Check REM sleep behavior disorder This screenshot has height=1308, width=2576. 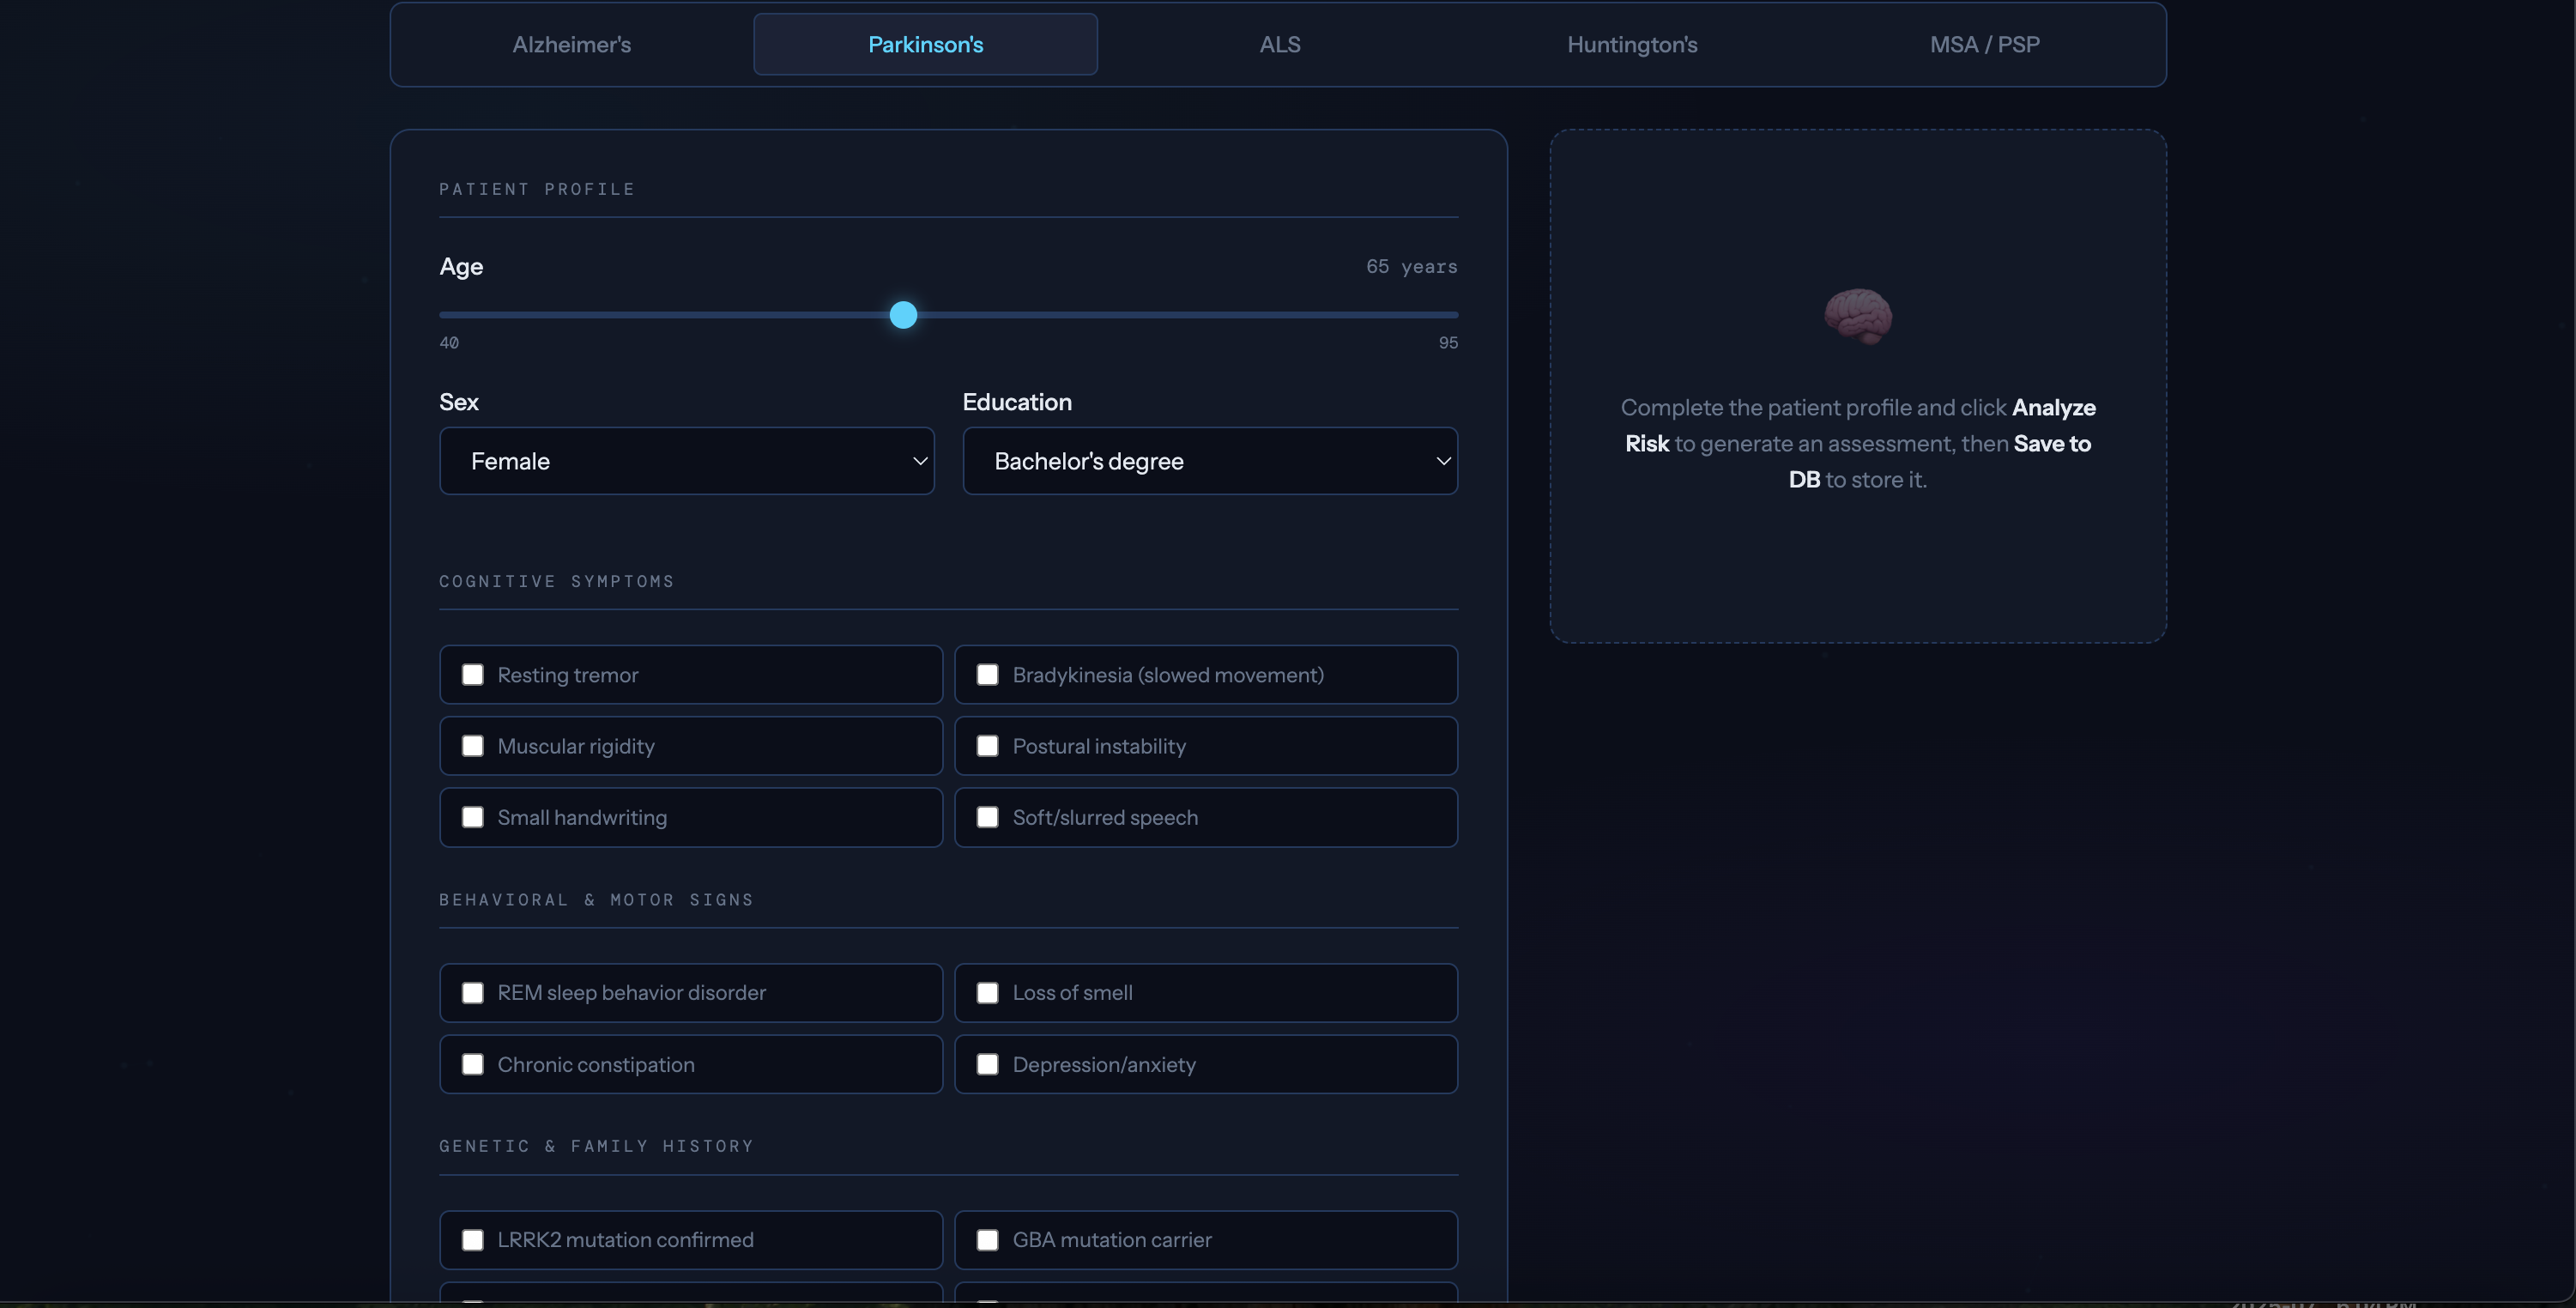pos(473,993)
